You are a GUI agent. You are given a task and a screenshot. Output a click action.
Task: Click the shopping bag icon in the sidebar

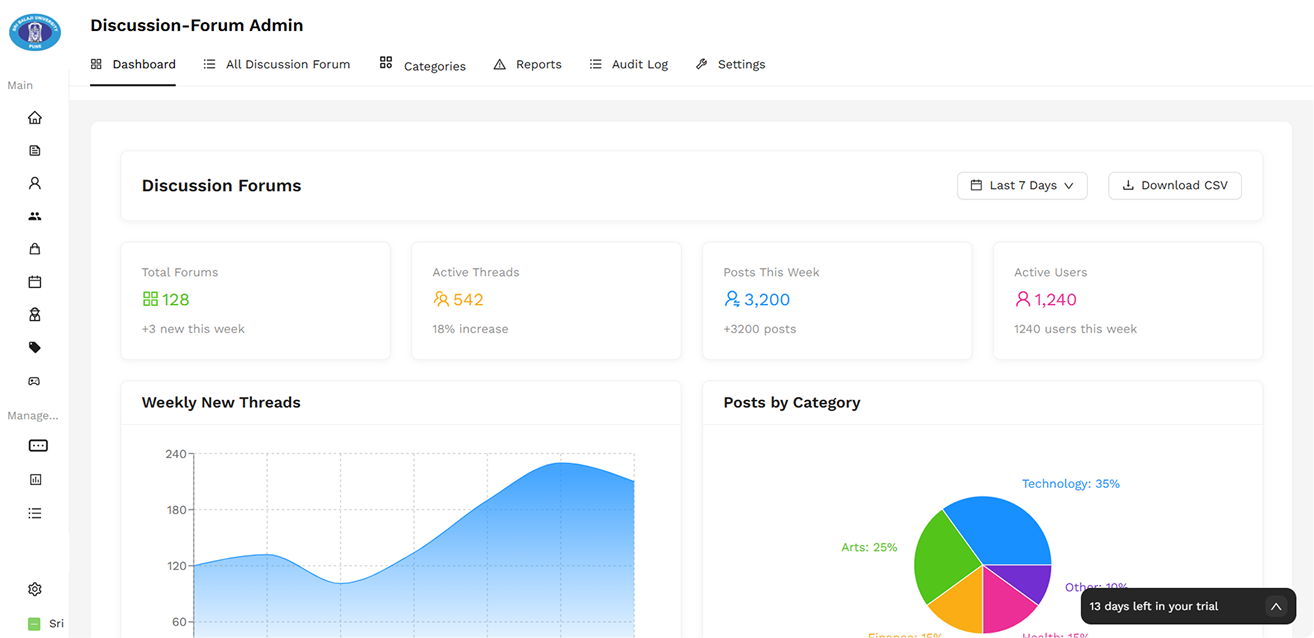(35, 249)
